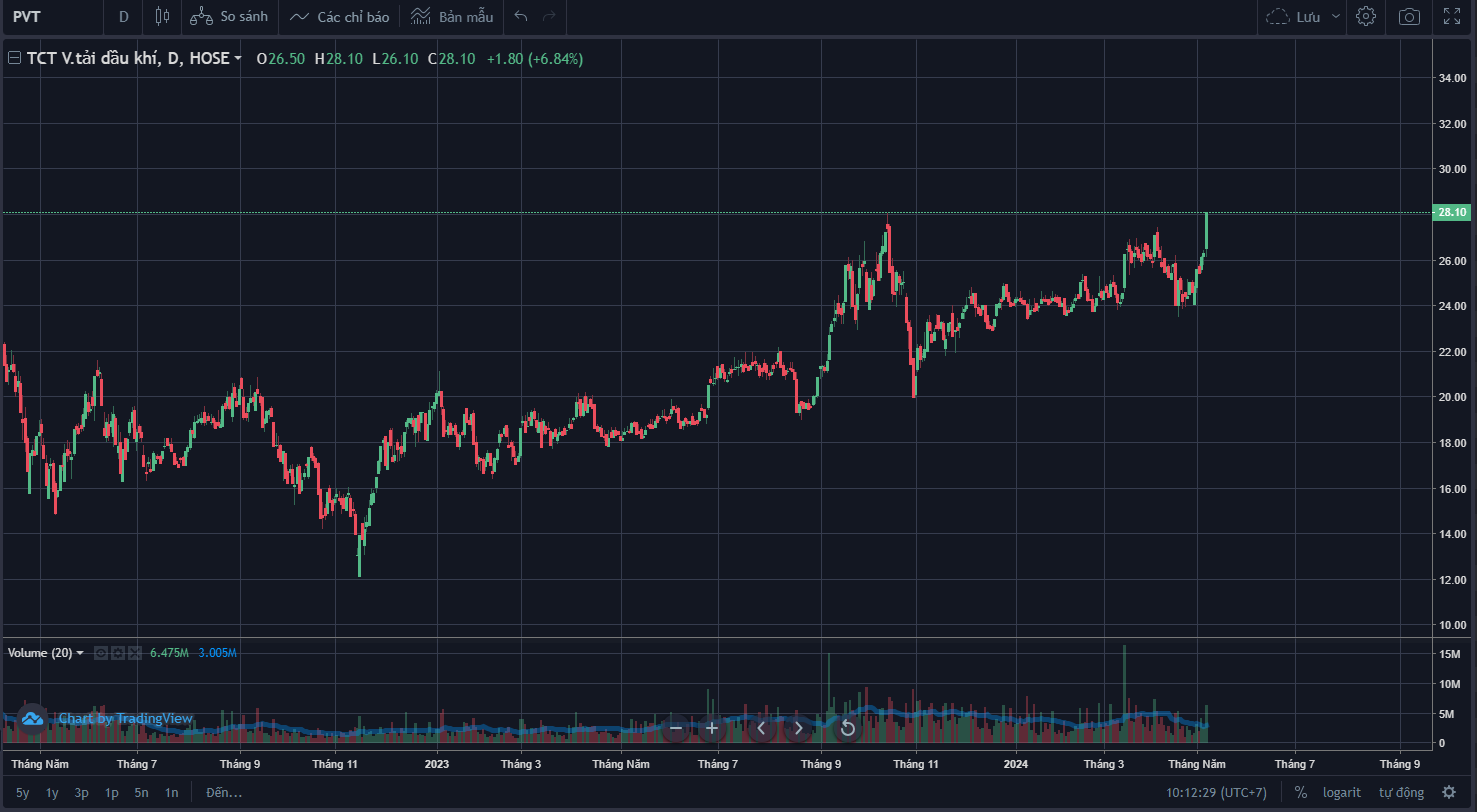The height and width of the screenshot is (812, 1477).
Task: Zoom out the chart with minus button
Action: click(676, 728)
